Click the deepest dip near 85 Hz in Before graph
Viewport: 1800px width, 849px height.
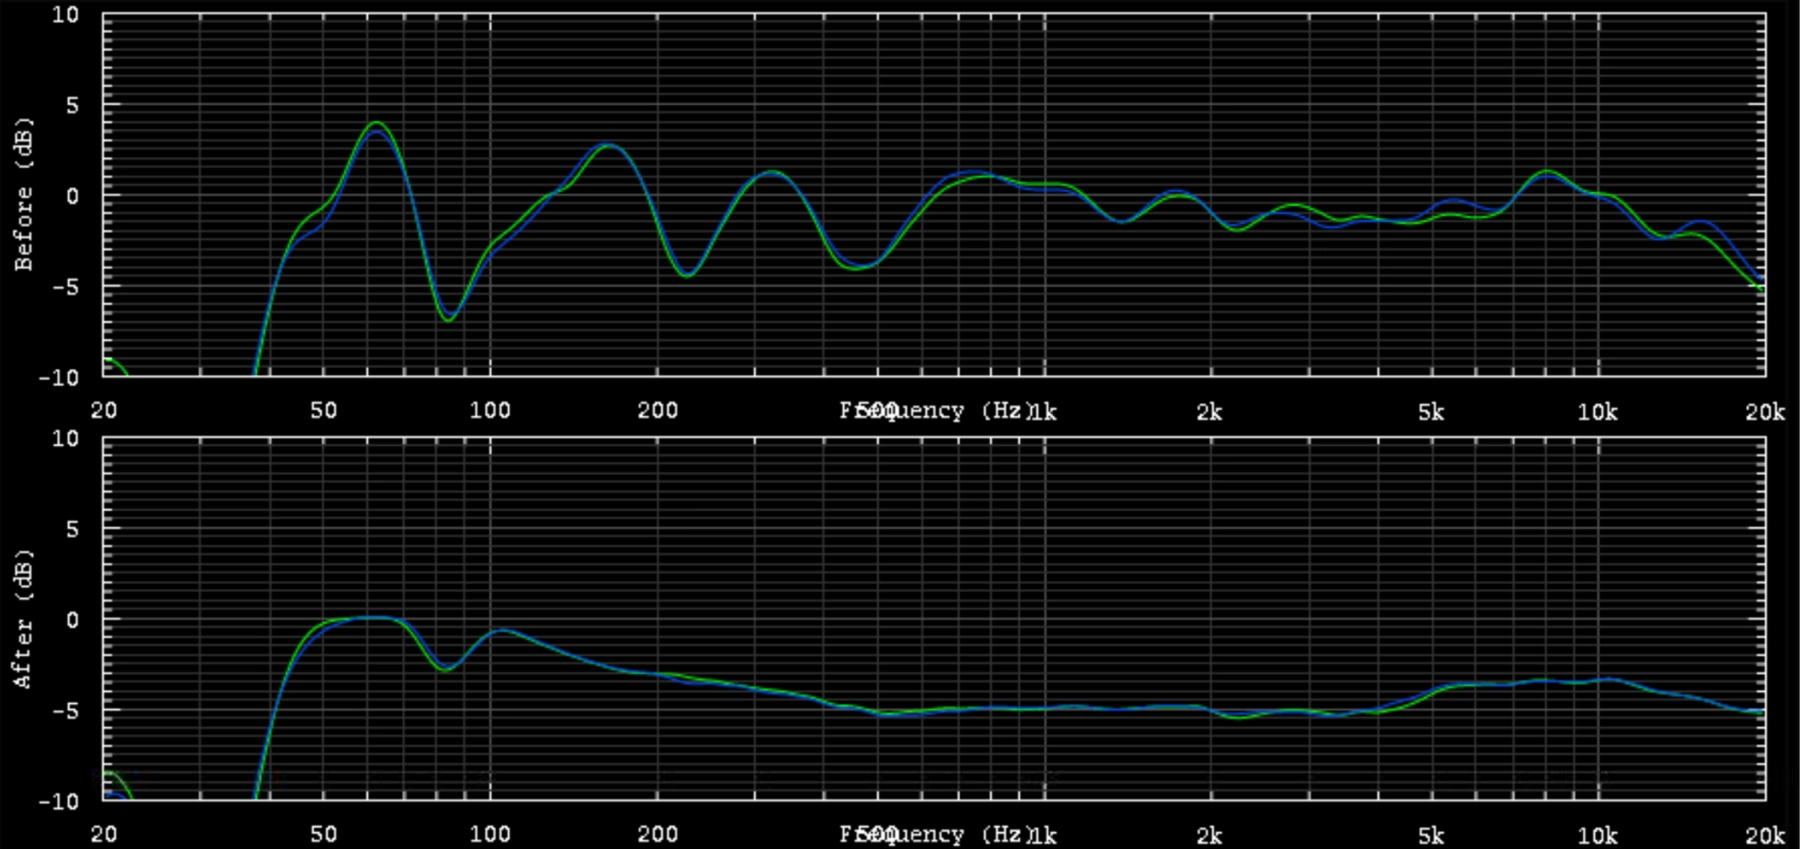pos(449,318)
